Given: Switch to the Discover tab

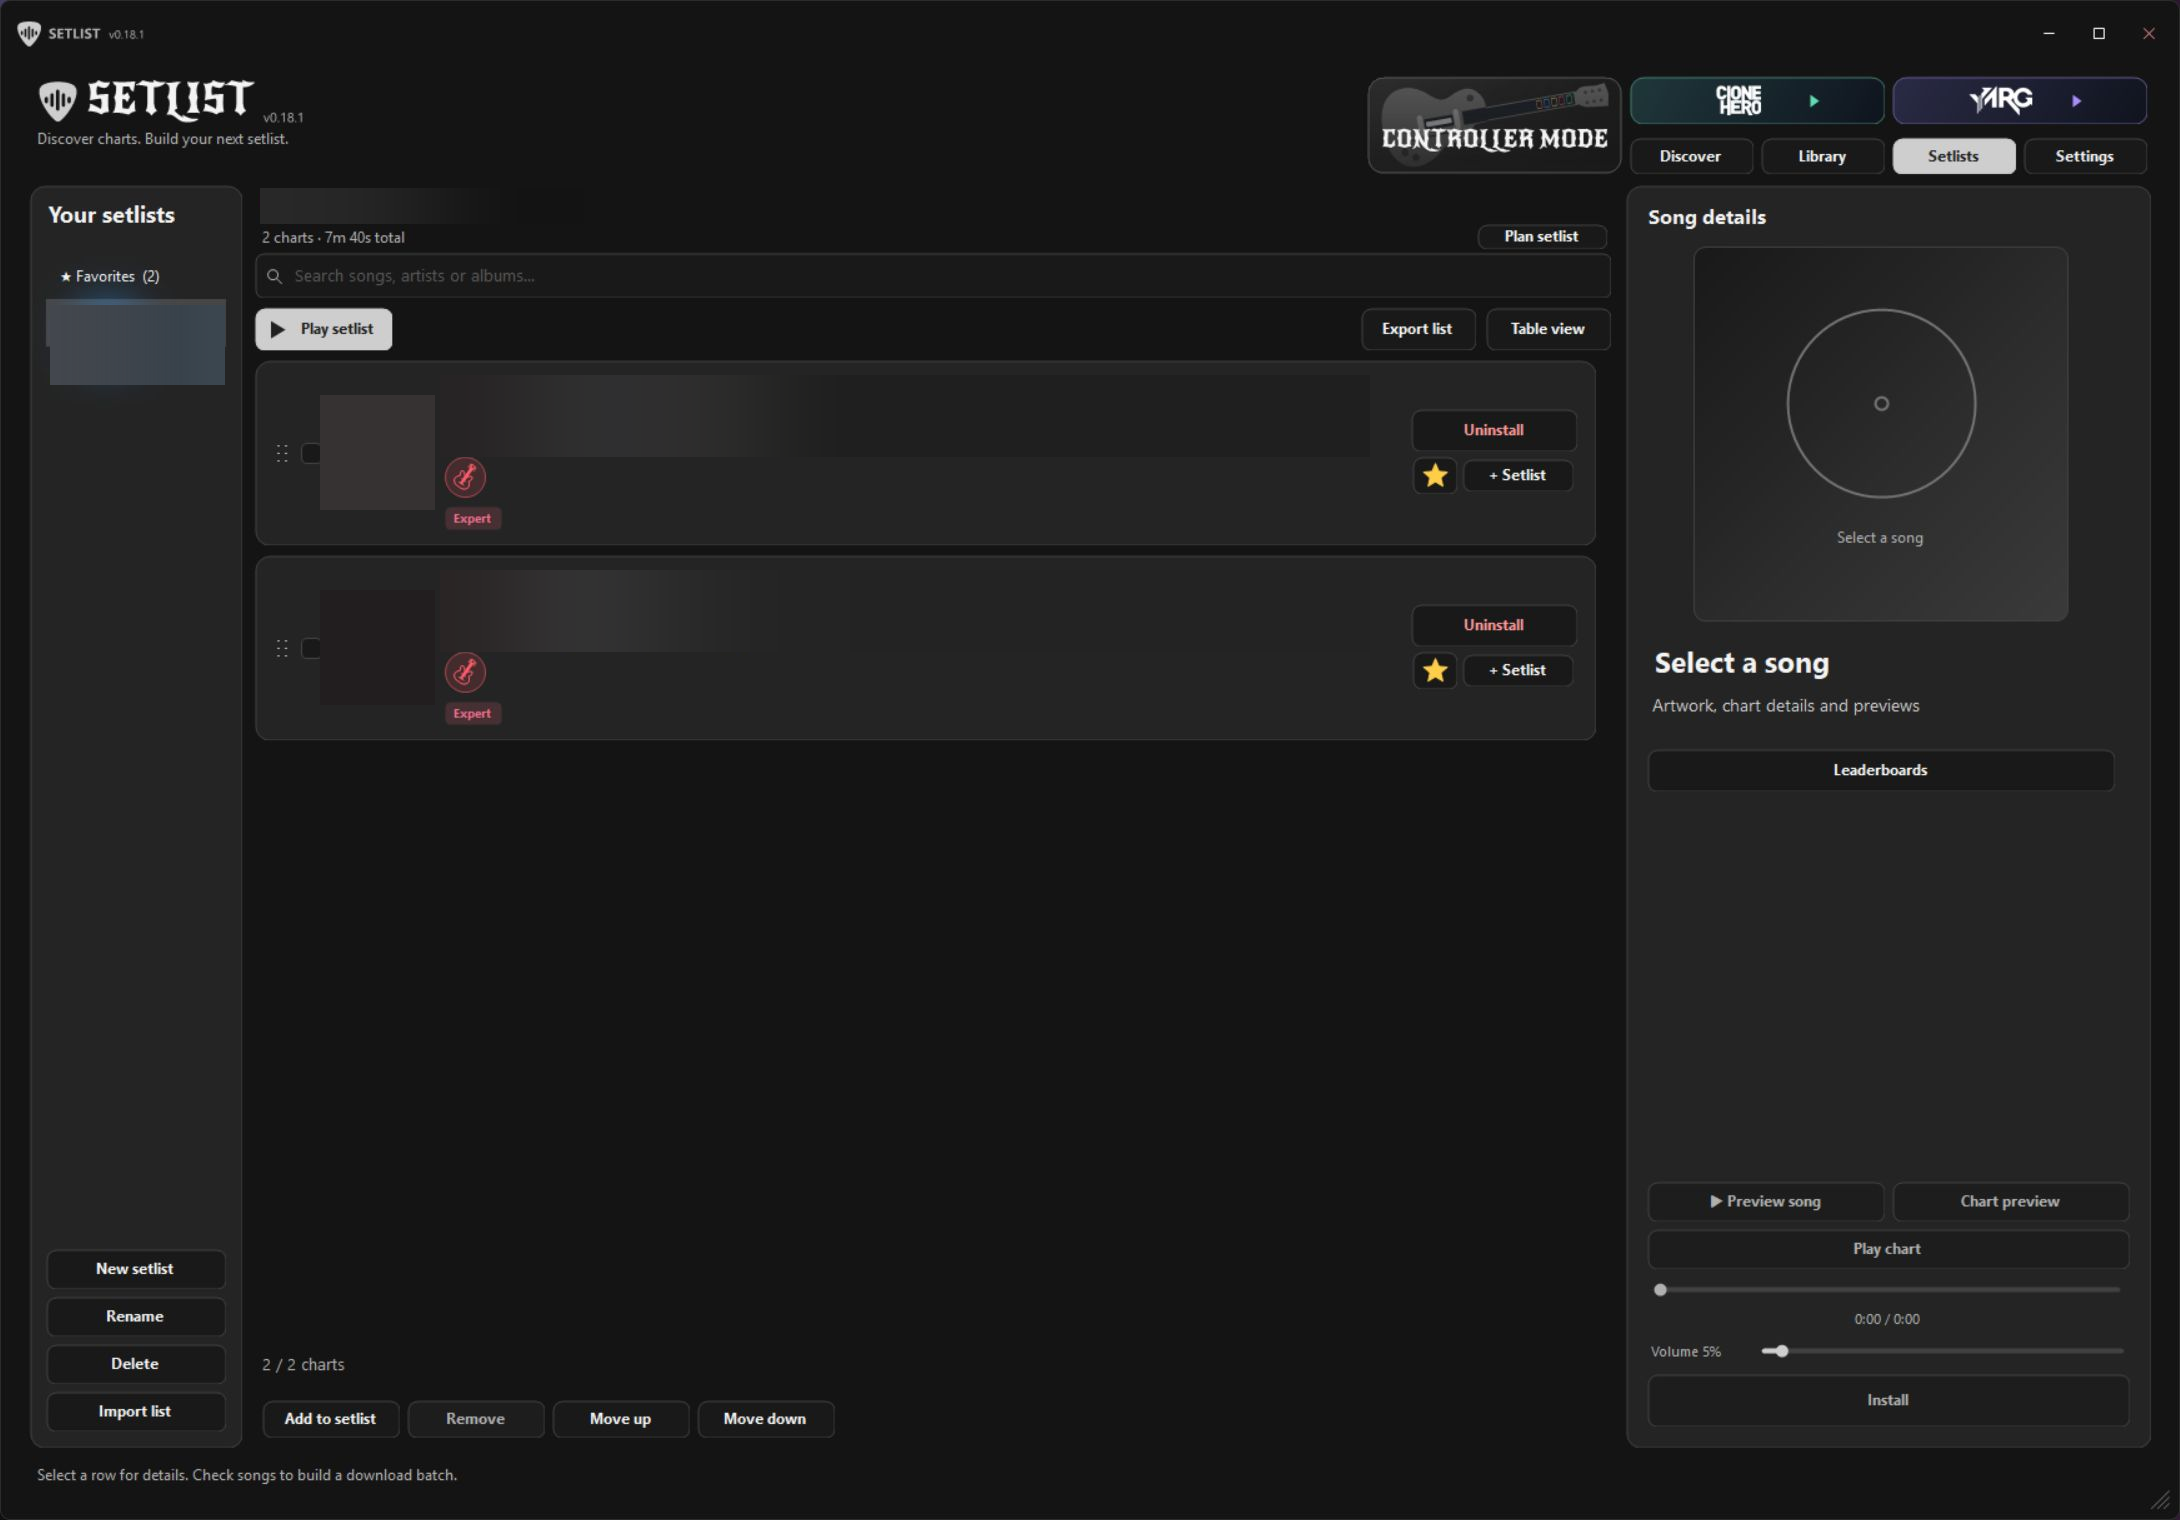Looking at the screenshot, I should pyautogui.click(x=1691, y=156).
